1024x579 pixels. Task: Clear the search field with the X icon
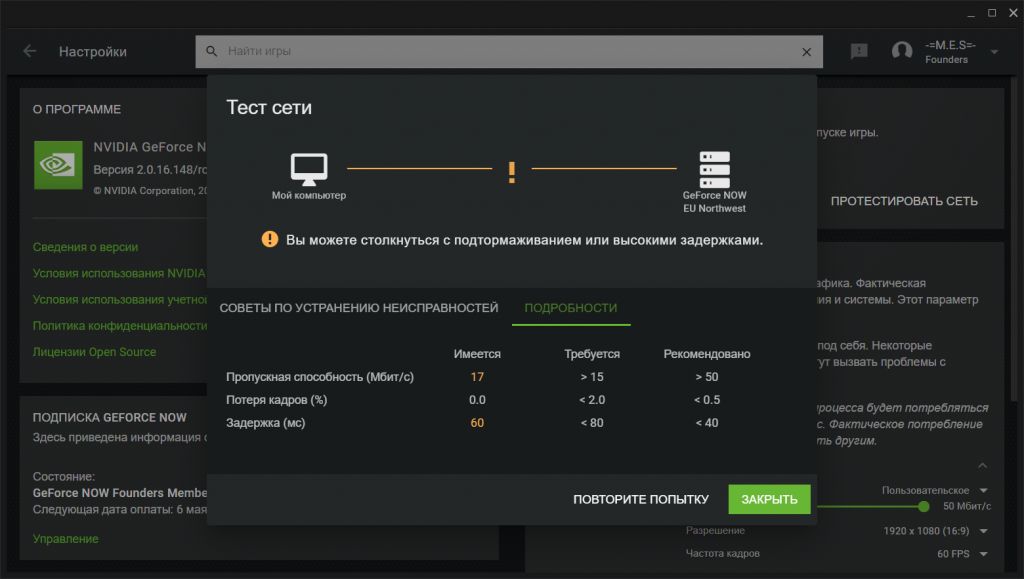[x=807, y=51]
